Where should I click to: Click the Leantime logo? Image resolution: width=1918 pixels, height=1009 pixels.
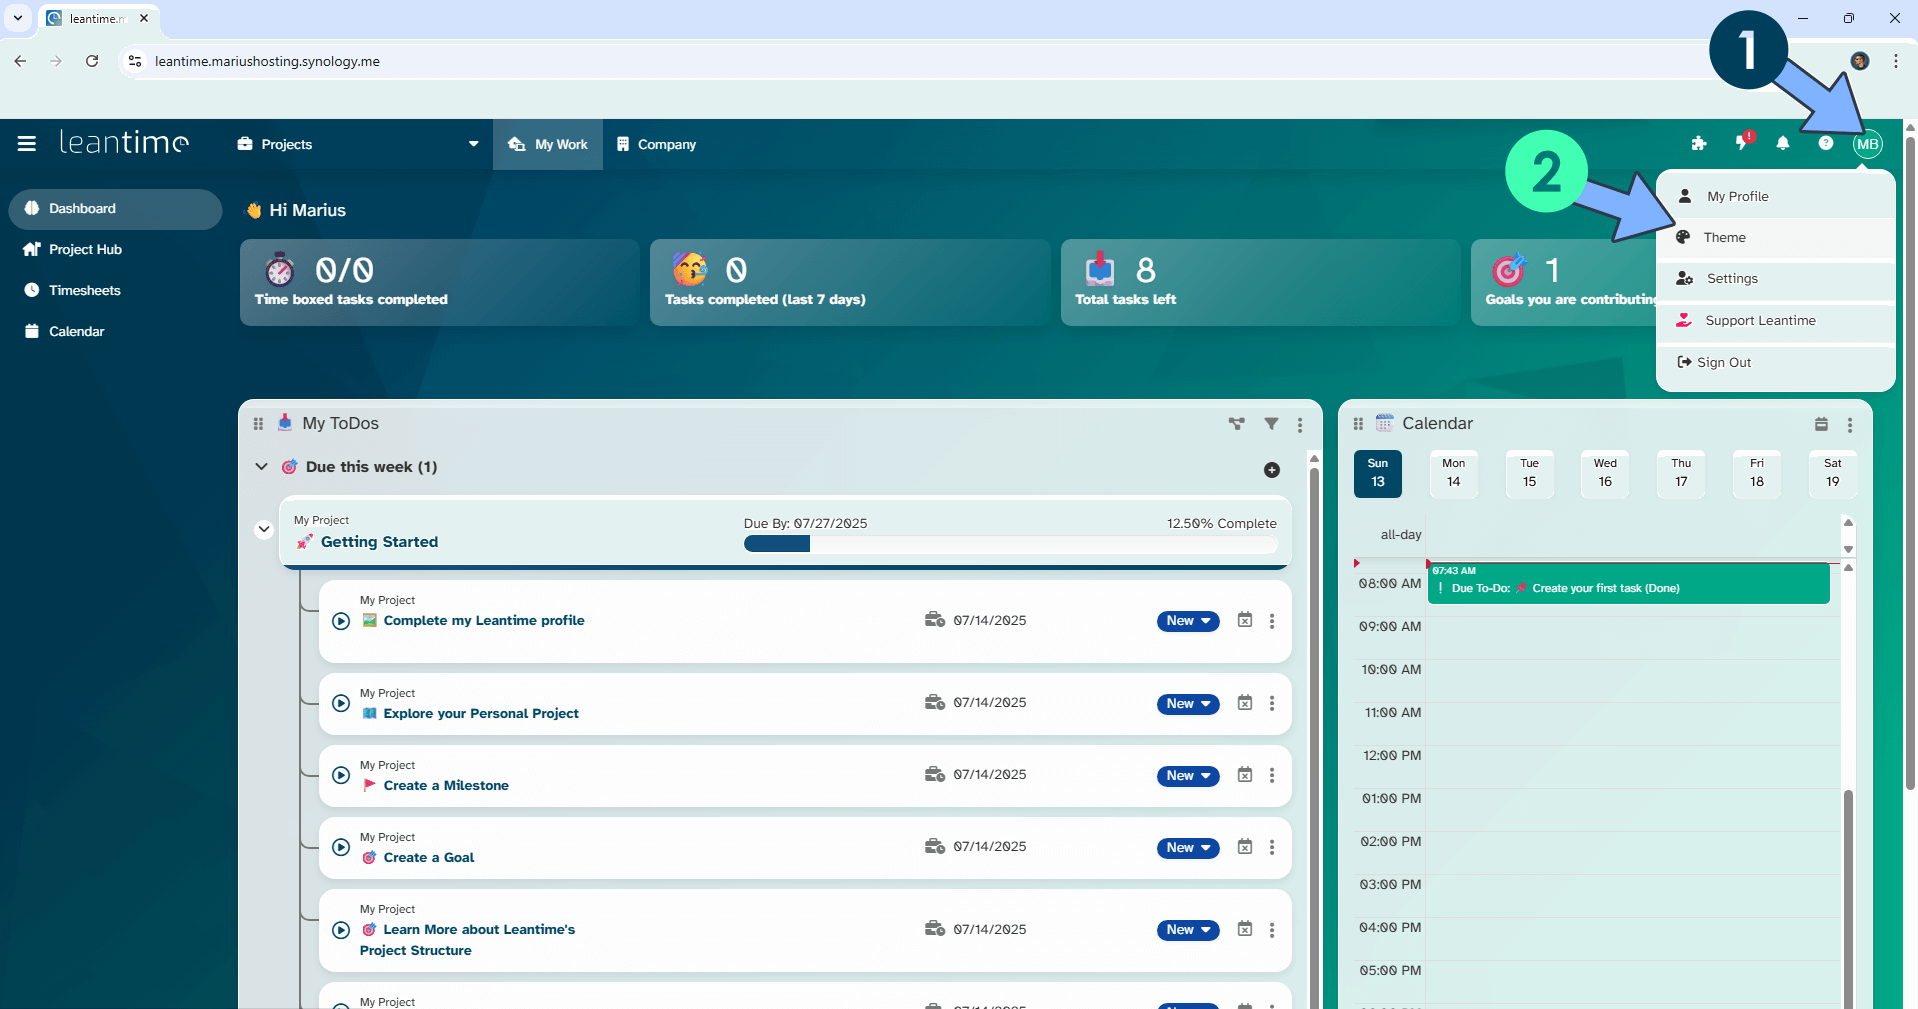124,143
